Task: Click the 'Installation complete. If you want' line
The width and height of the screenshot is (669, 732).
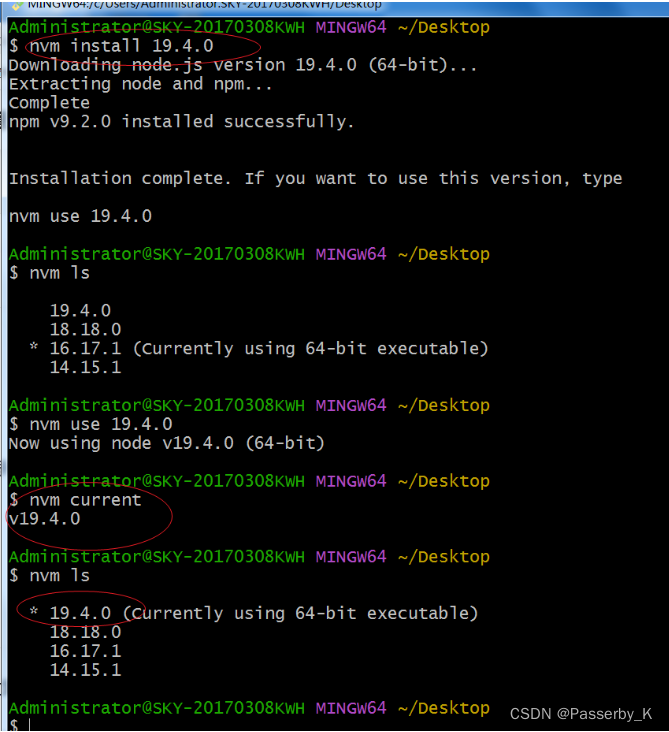Action: (316, 178)
